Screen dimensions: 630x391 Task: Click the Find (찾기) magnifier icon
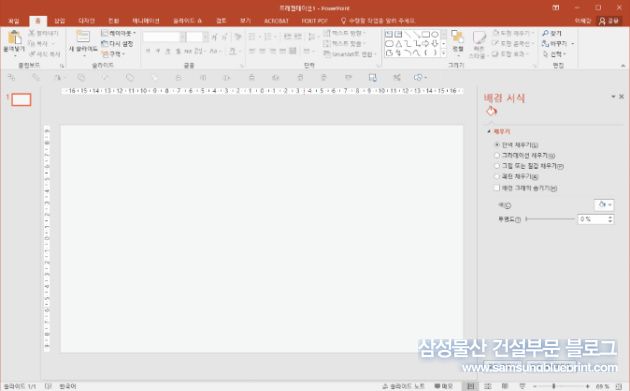[x=545, y=33]
